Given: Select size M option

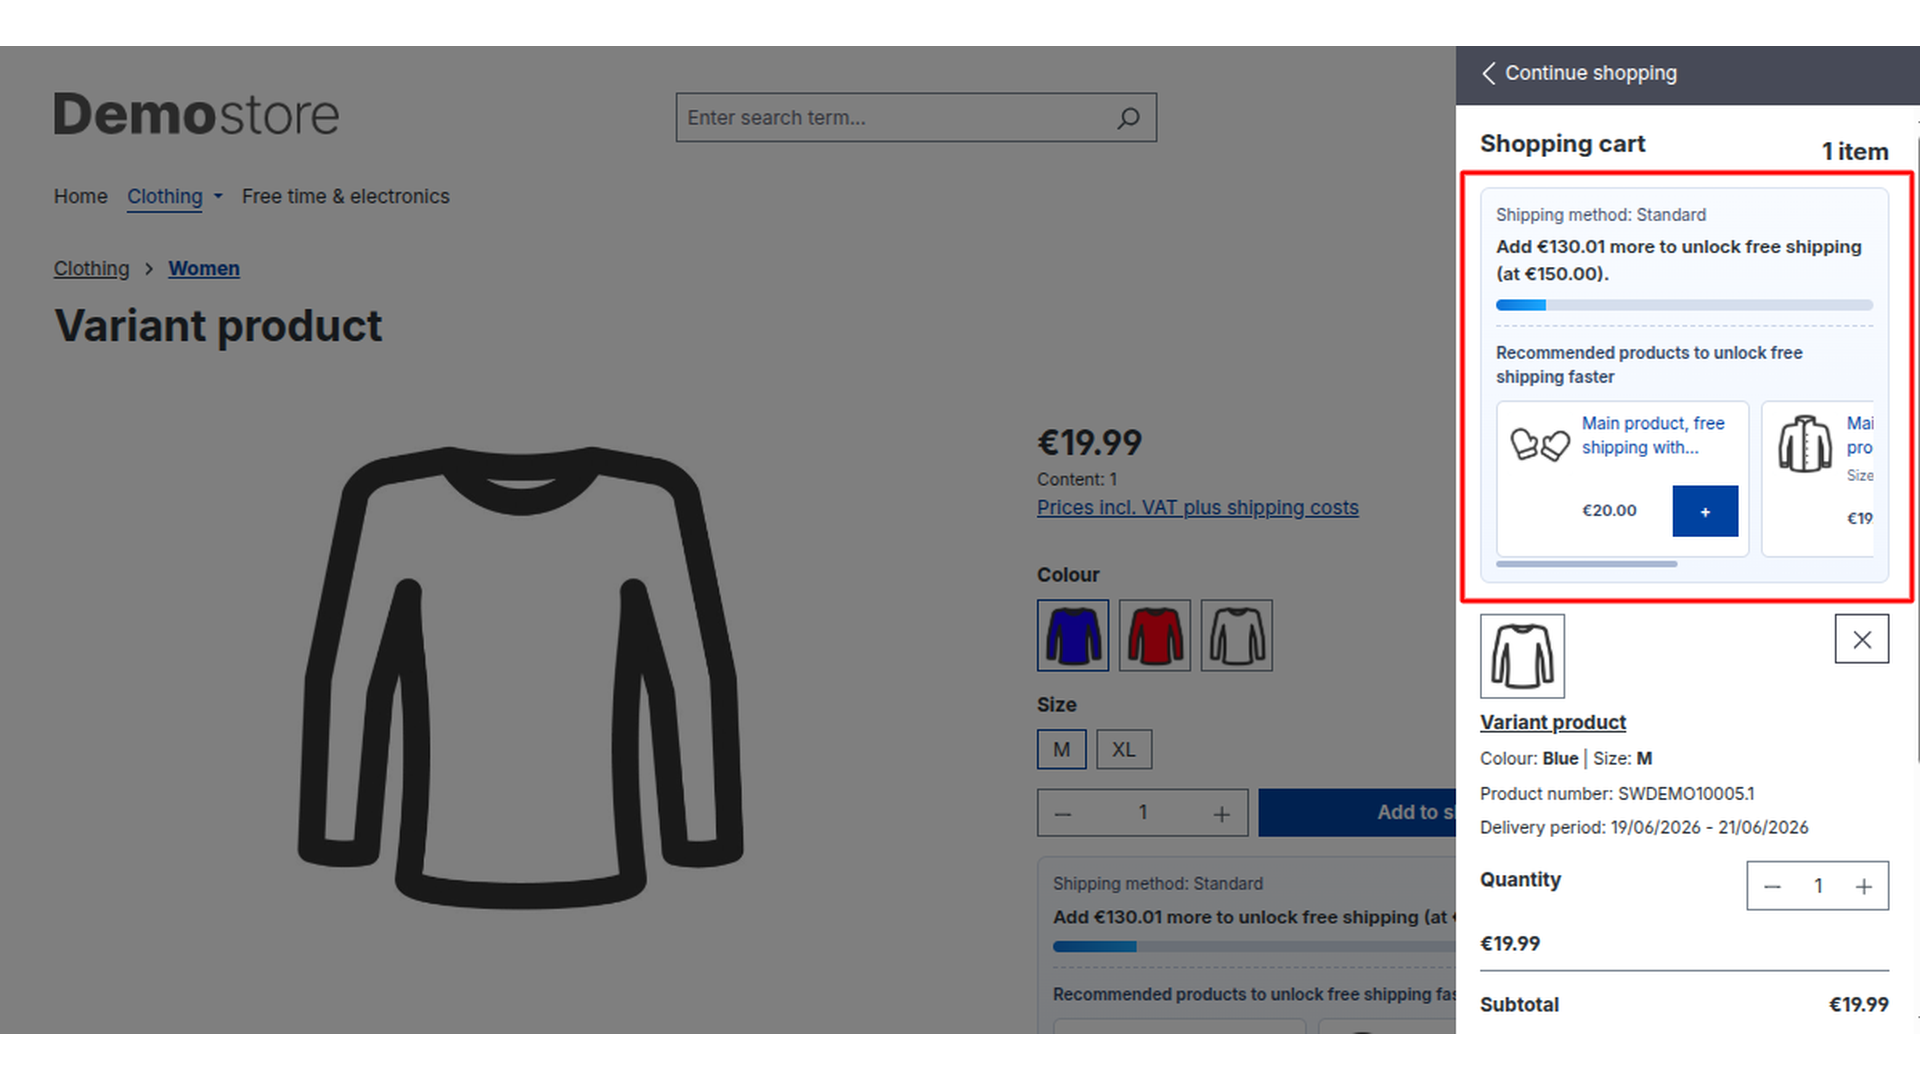Looking at the screenshot, I should tap(1062, 749).
